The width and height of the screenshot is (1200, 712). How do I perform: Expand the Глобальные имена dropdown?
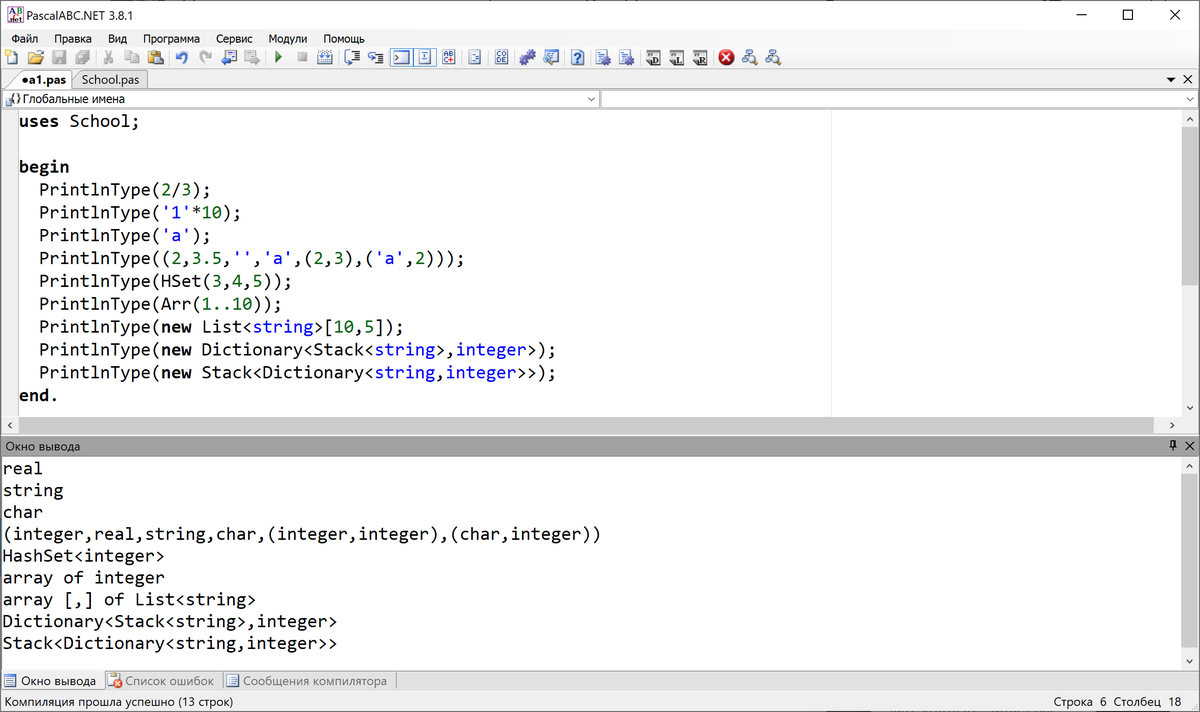coord(590,99)
